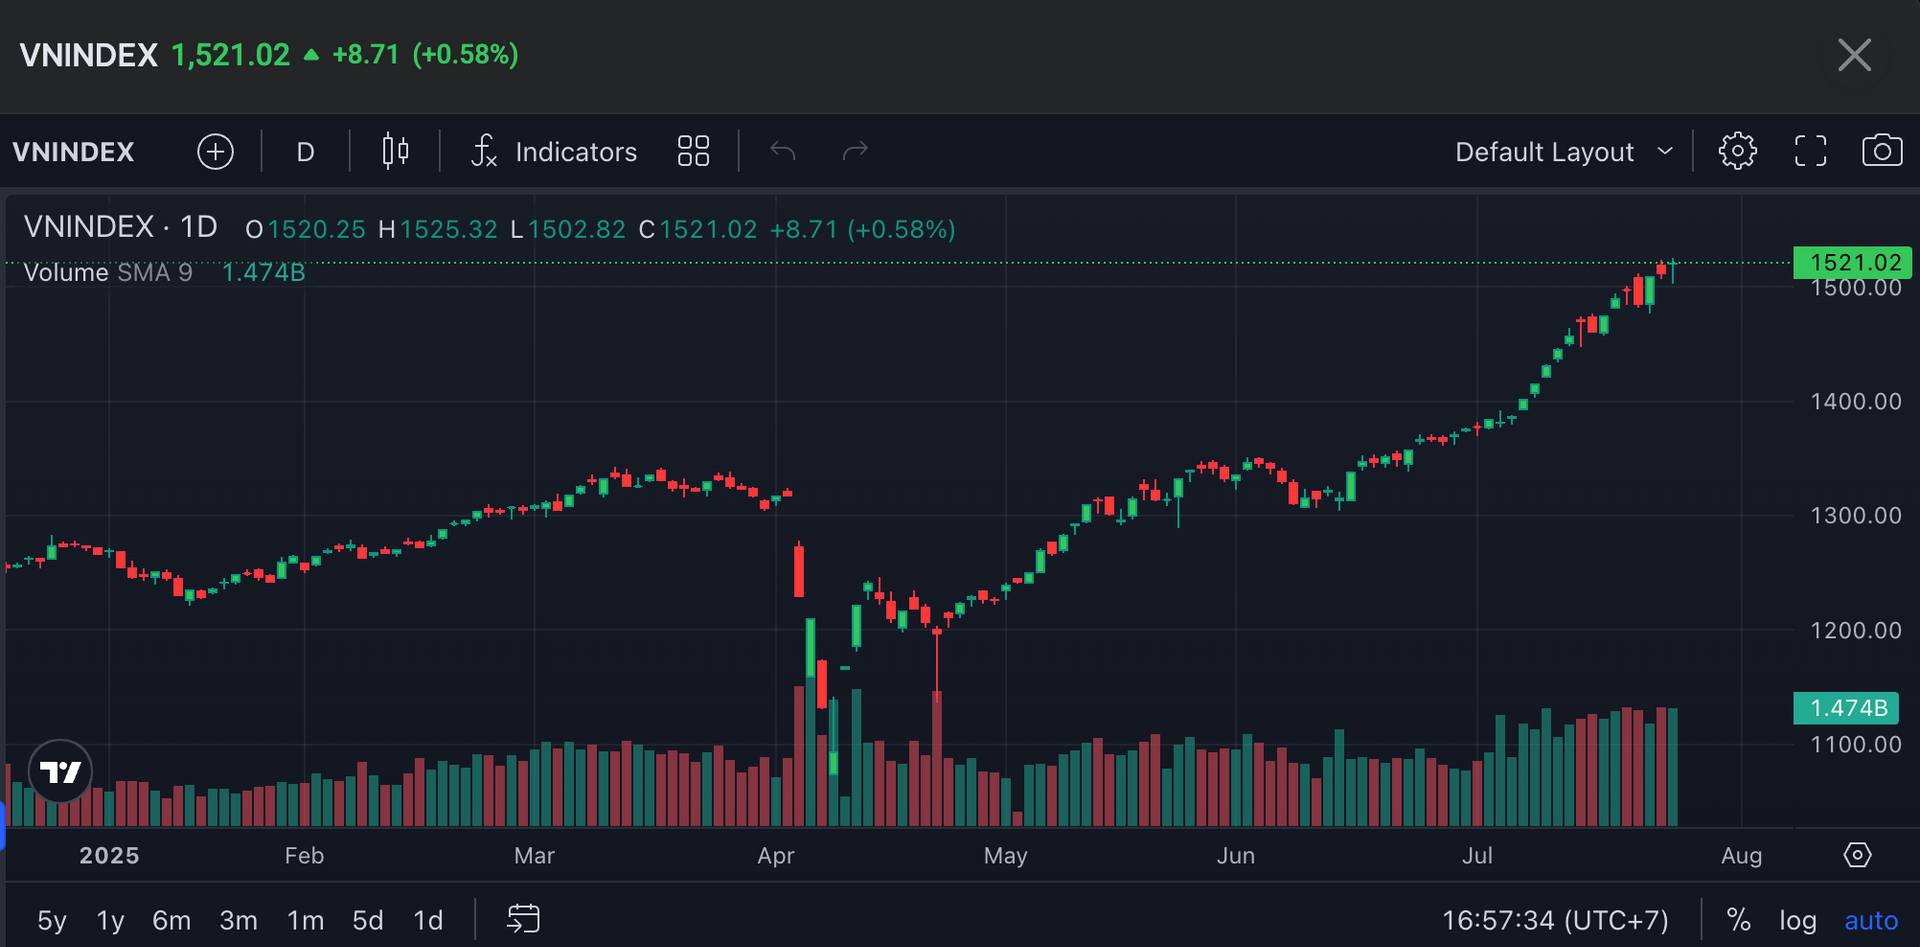Open chart settings gear icon
1920x947 pixels.
coord(1737,152)
